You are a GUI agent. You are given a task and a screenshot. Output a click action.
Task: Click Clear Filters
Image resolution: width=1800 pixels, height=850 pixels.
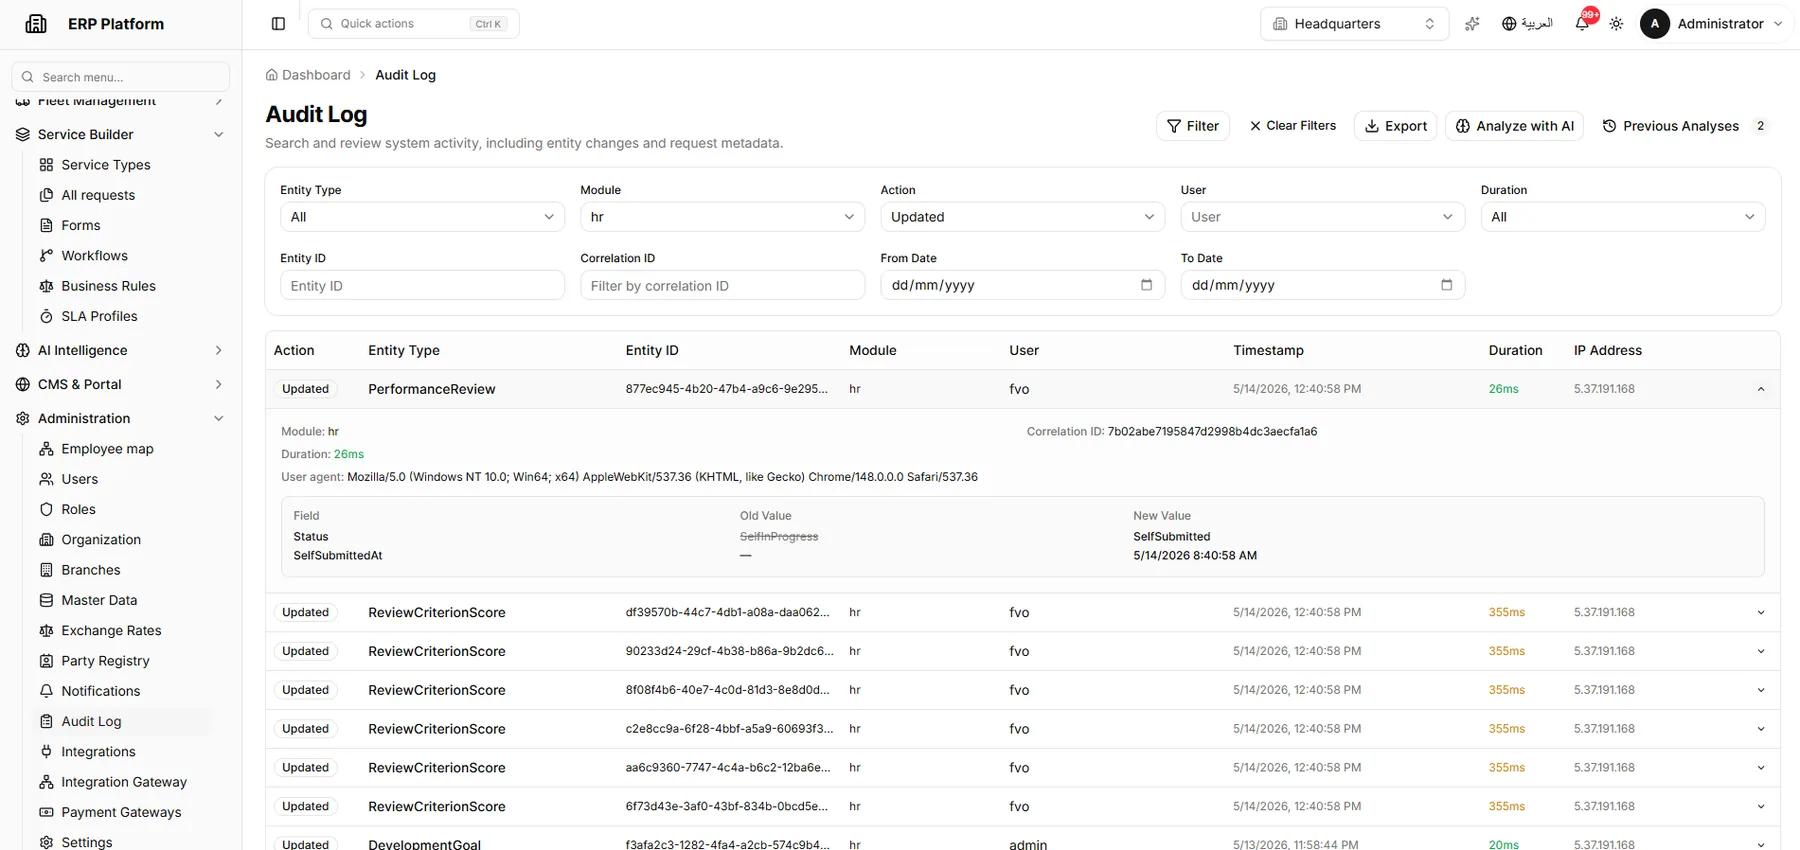[1292, 126]
